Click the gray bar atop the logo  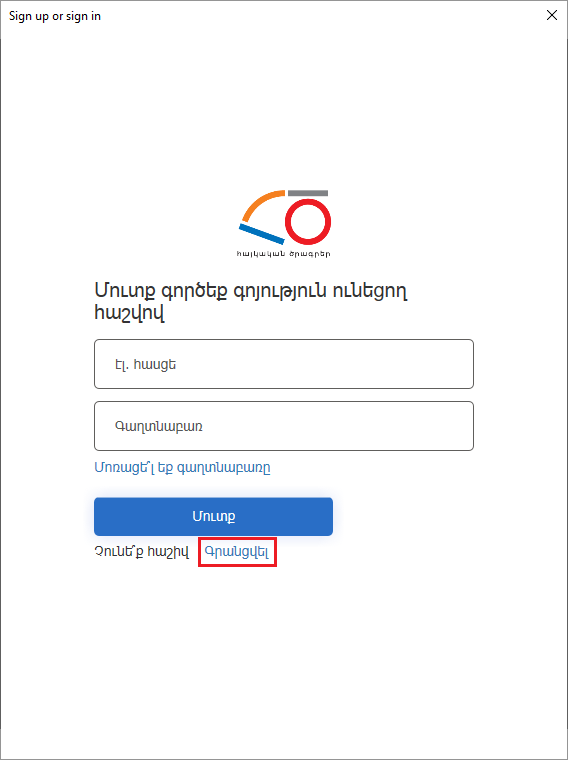point(308,193)
